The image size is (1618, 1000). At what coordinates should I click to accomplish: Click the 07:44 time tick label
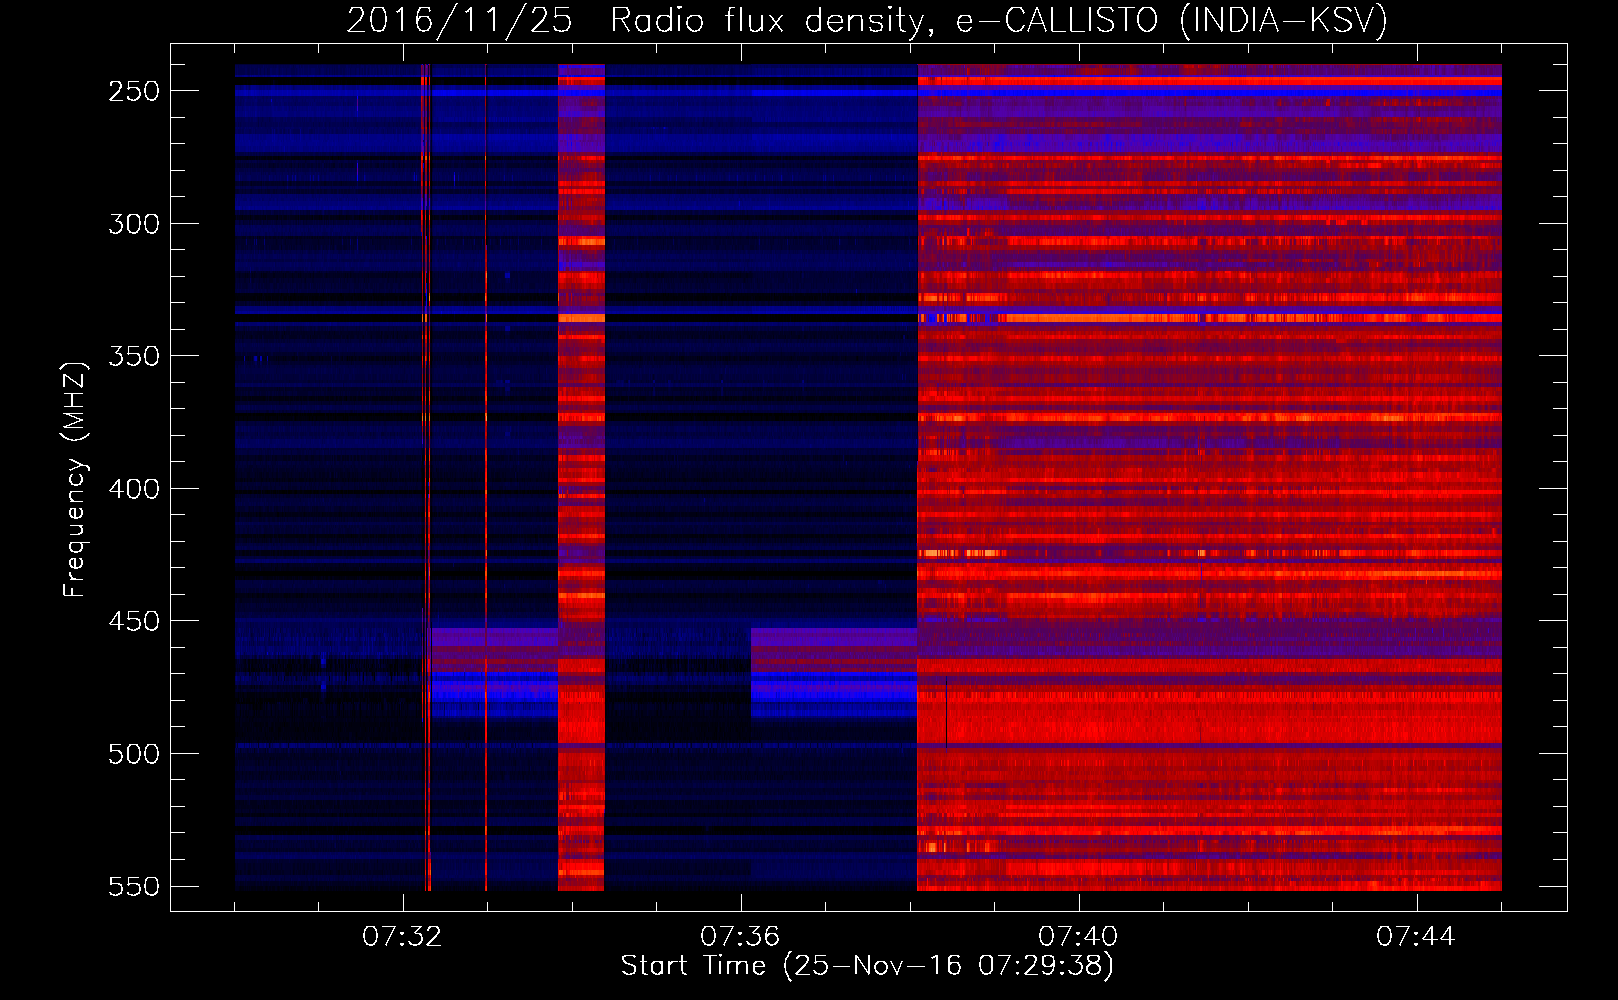click(1416, 937)
